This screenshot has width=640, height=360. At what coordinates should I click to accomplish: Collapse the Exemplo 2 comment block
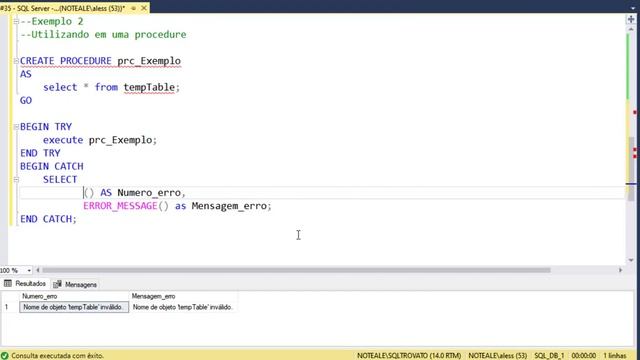pos(16,22)
